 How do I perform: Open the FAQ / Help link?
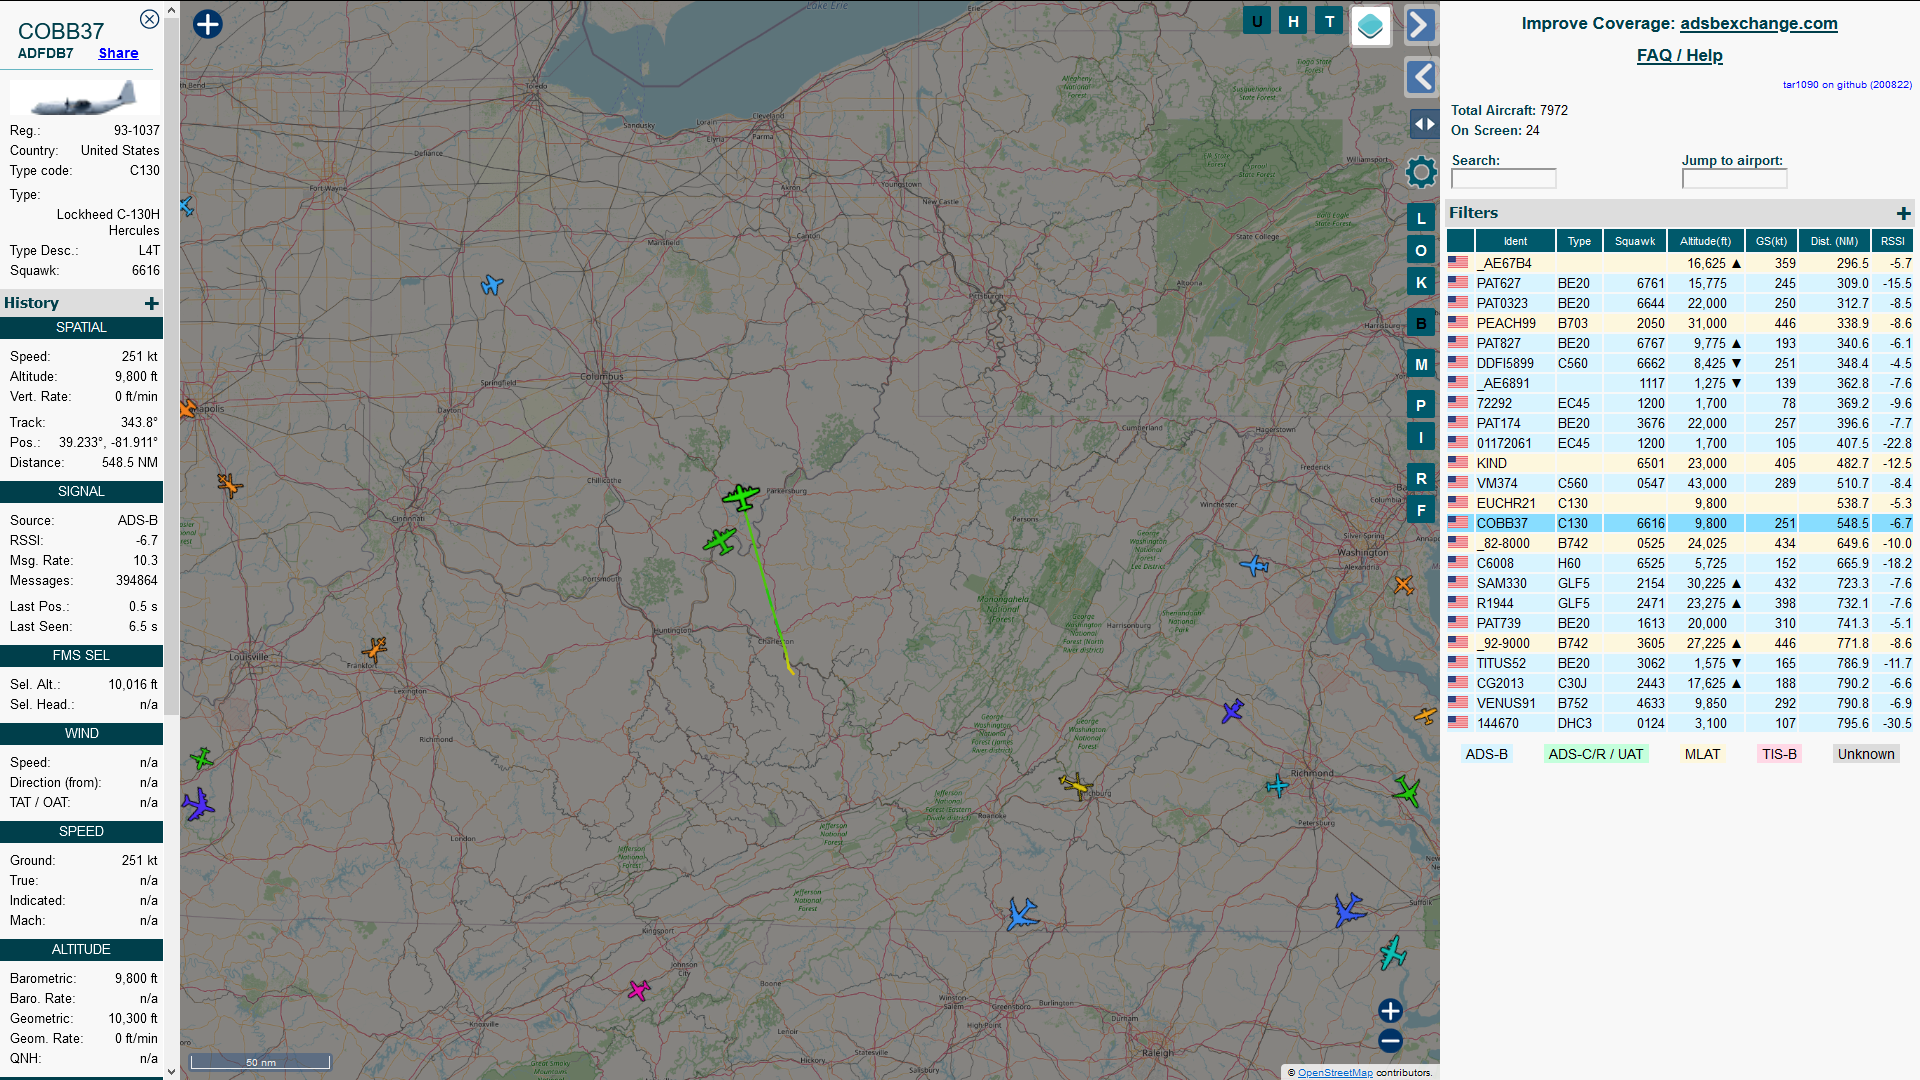coord(1679,55)
